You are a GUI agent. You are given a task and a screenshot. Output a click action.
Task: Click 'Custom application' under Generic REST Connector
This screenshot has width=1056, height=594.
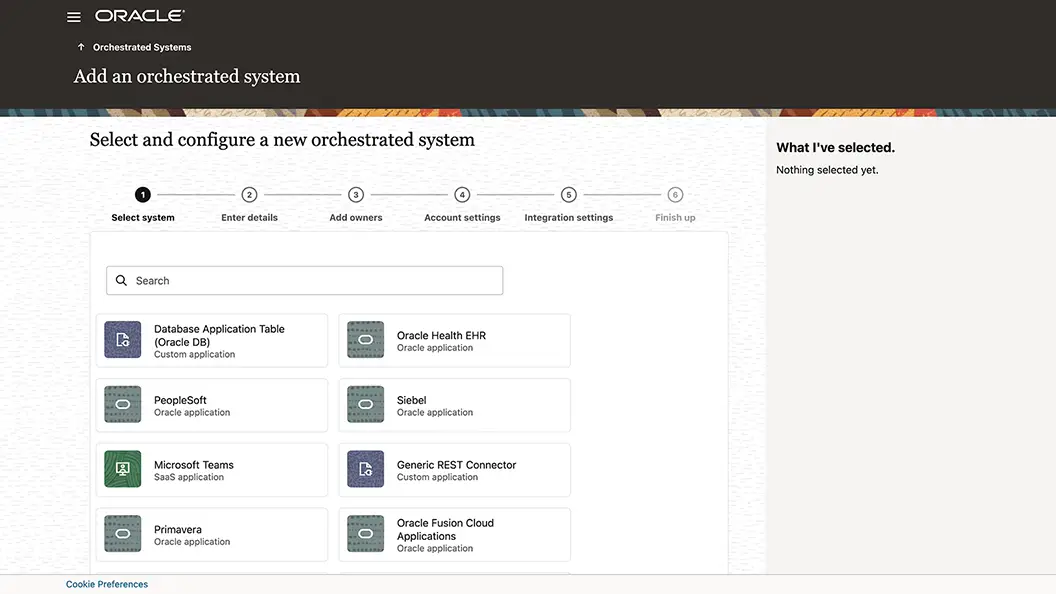point(437,477)
